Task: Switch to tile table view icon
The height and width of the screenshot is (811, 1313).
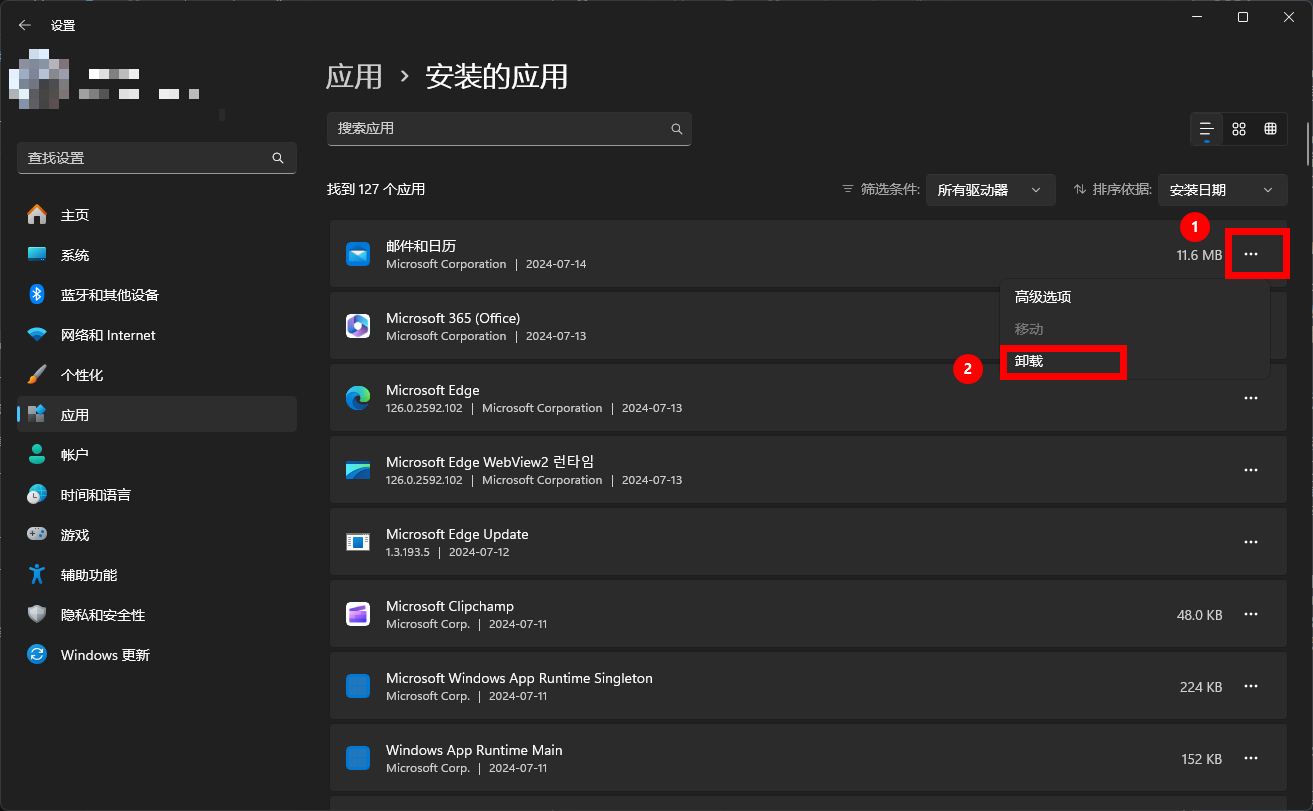Action: pyautogui.click(x=1270, y=129)
